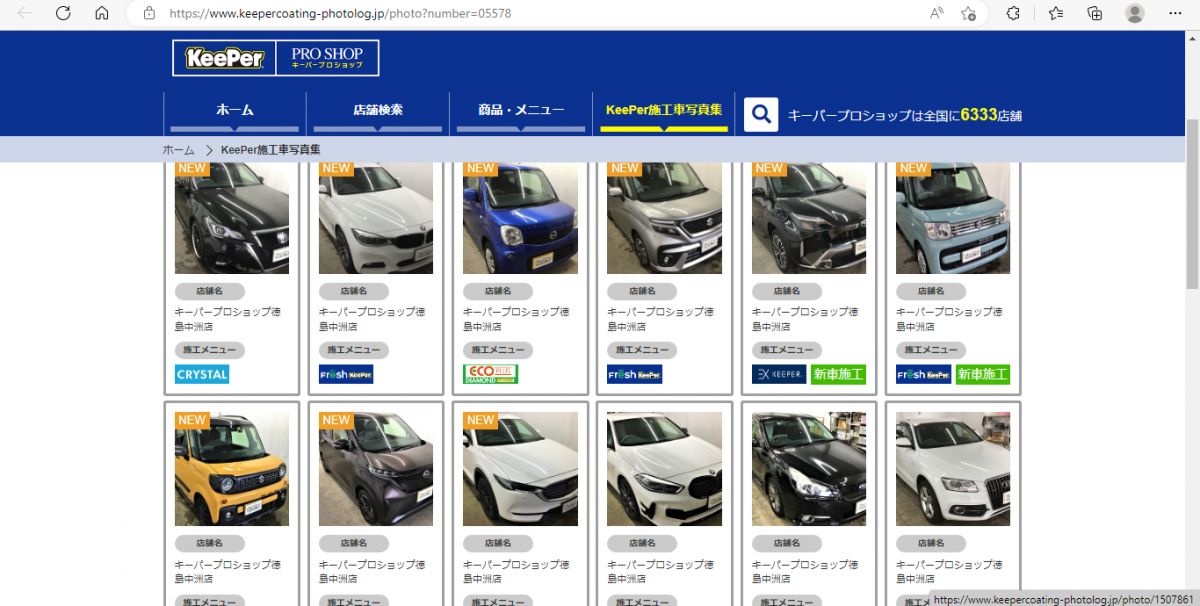Open the 店舗検索 navigation tab
The width and height of the screenshot is (1200, 606).
[x=378, y=110]
